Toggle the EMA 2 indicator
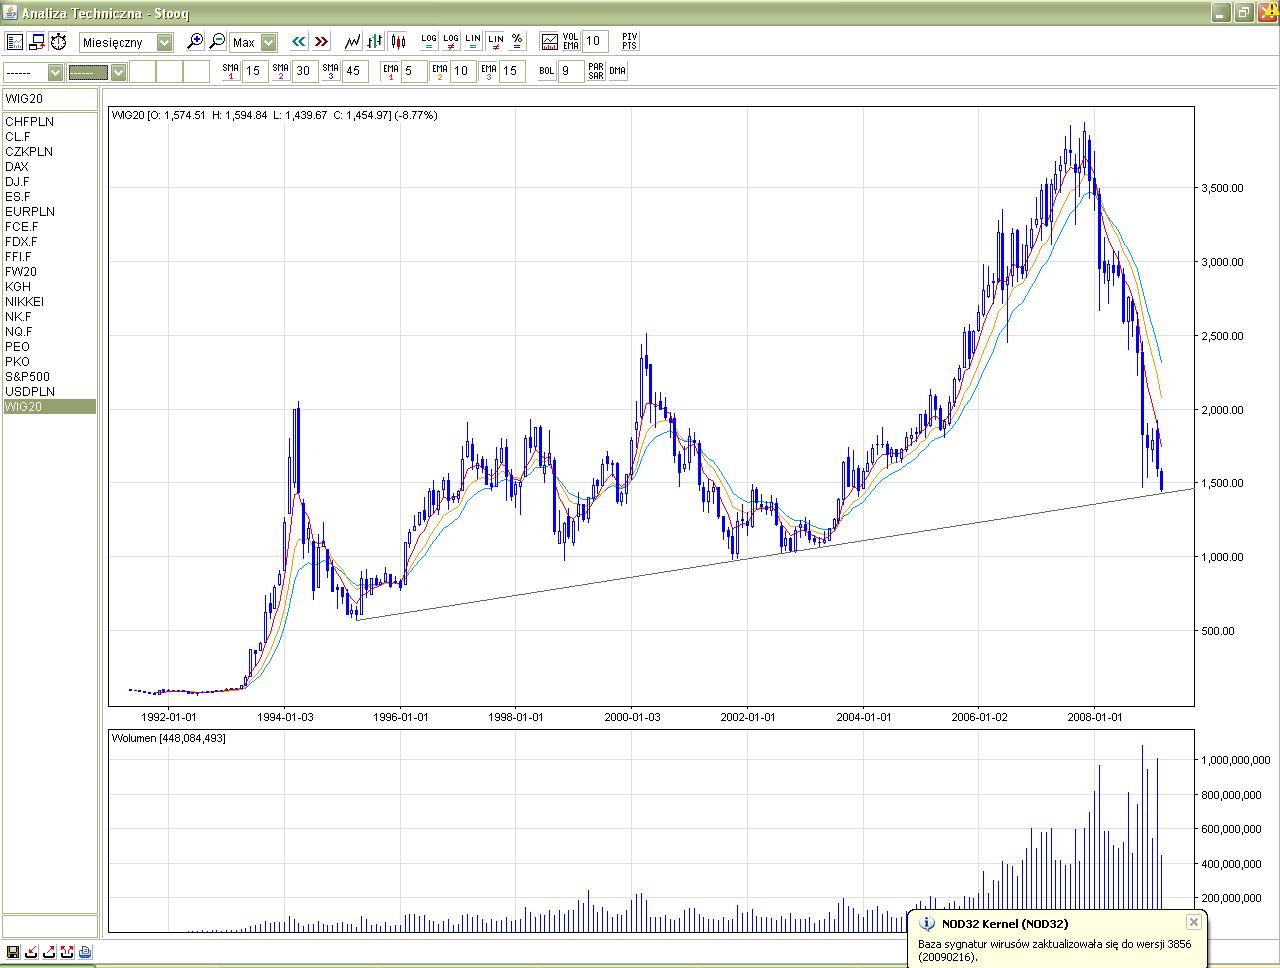1280x968 pixels. 439,71
